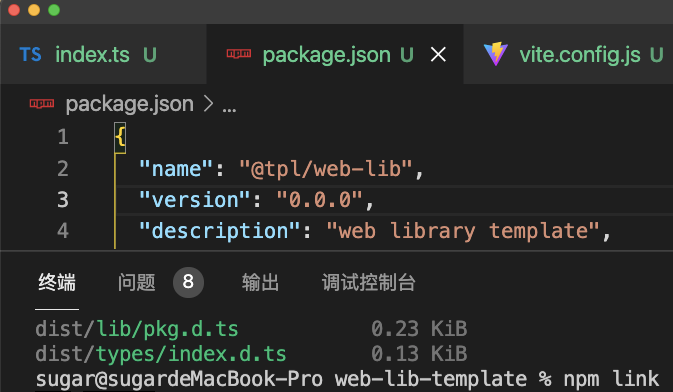Select package.json in the breadcrumb path

tap(130, 104)
